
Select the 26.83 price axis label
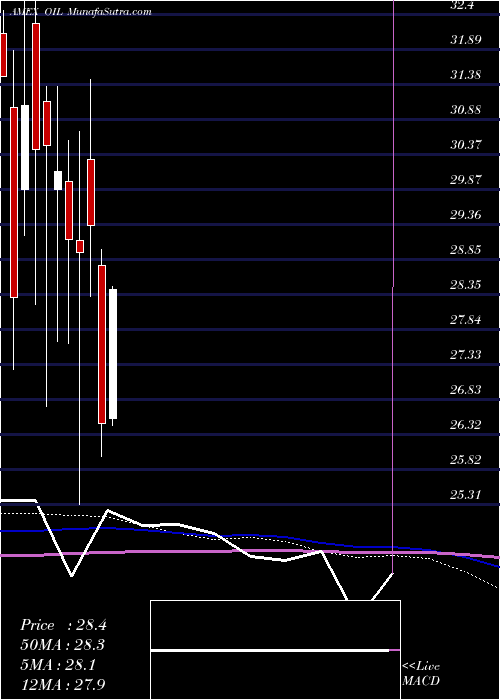point(466,390)
